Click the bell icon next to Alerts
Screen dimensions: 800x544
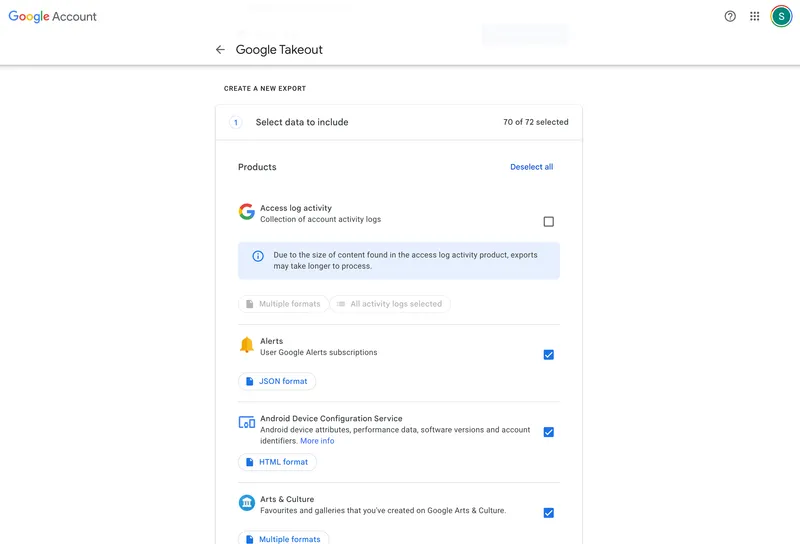pos(247,345)
